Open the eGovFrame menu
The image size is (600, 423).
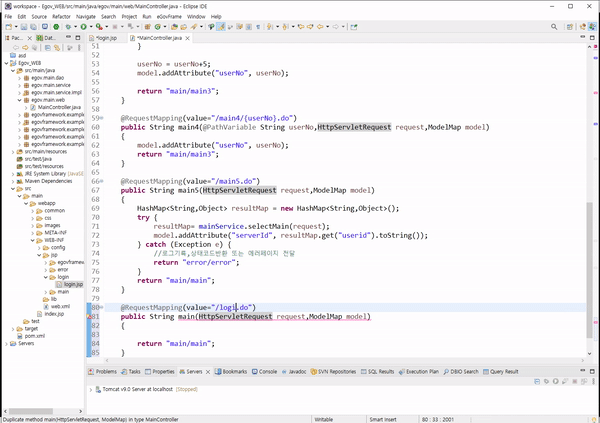(170, 17)
